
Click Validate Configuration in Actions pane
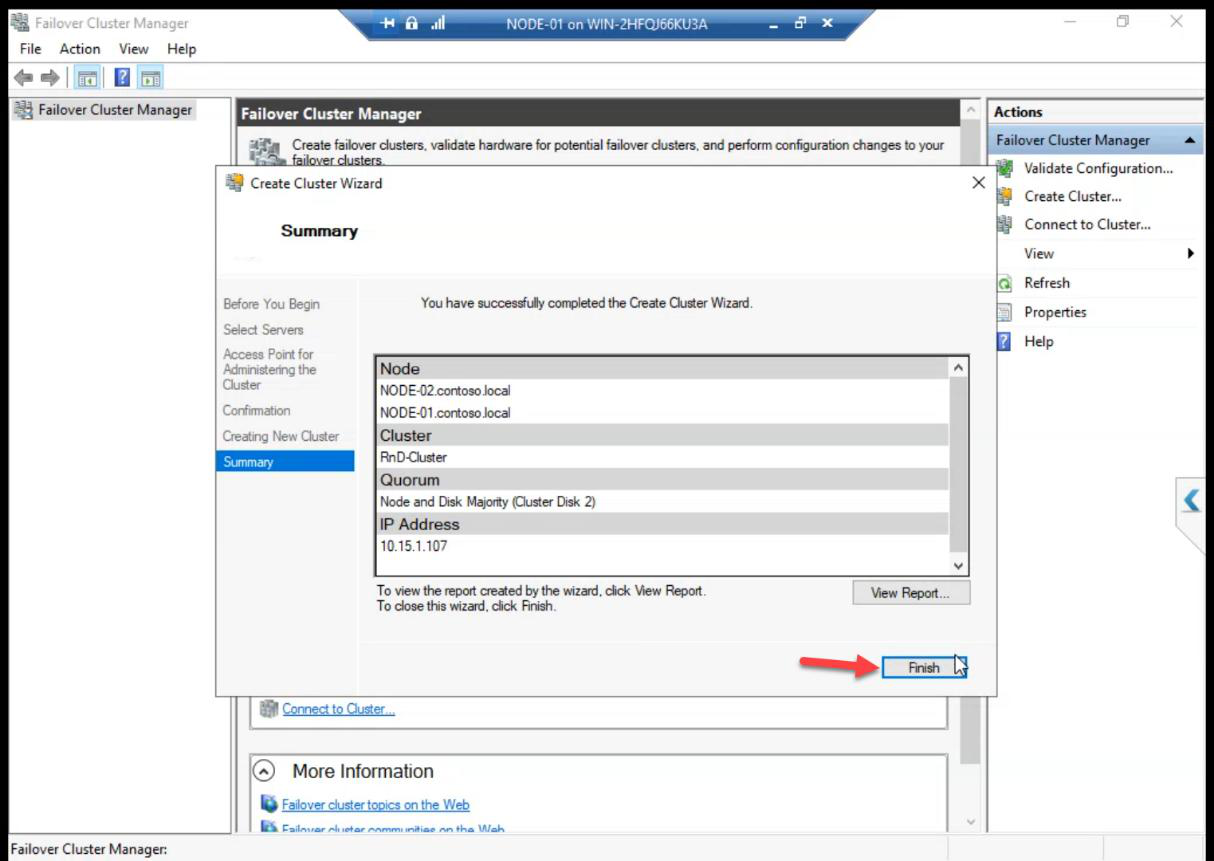pos(1099,169)
